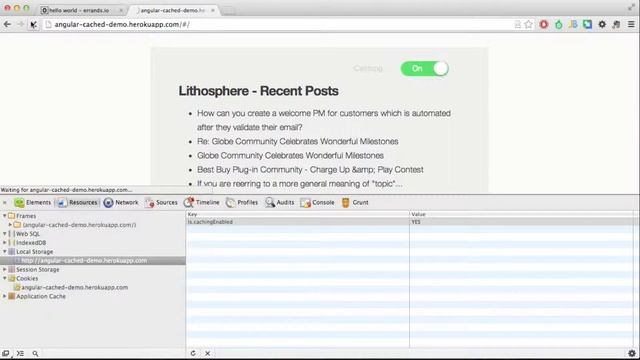Select the angular-cached-demo browser tab

[x=173, y=10]
